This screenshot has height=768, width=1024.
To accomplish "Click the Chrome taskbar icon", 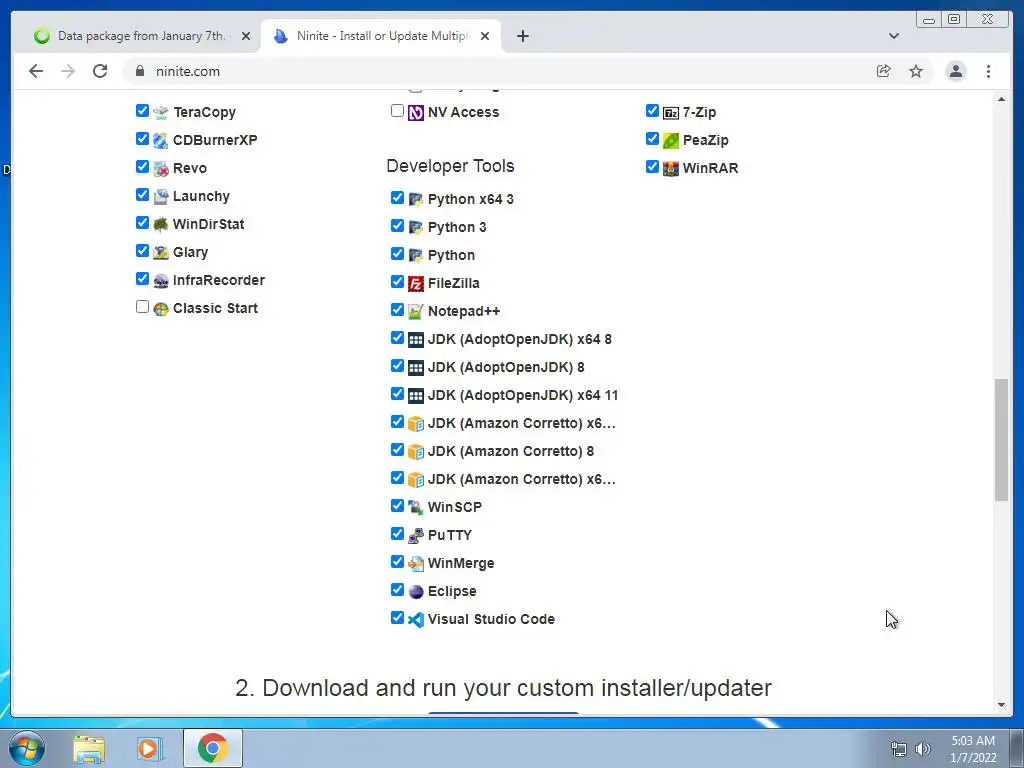I will 213,748.
